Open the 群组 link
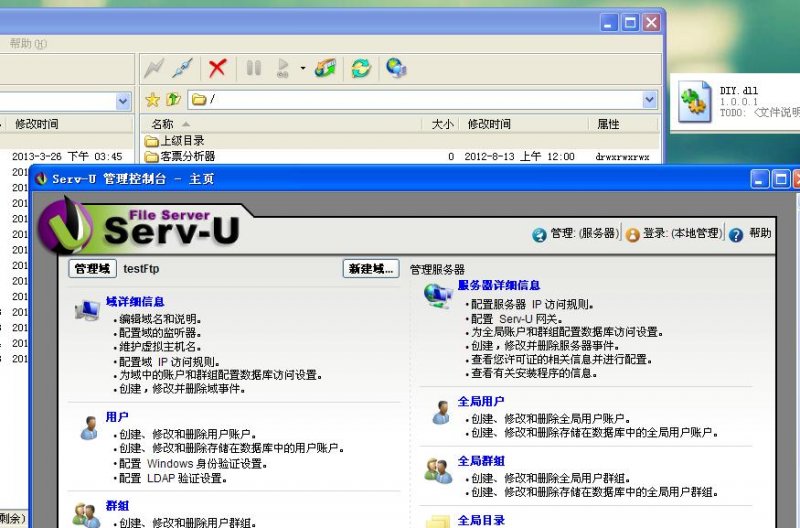Image resolution: width=800 pixels, height=528 pixels. pos(117,506)
